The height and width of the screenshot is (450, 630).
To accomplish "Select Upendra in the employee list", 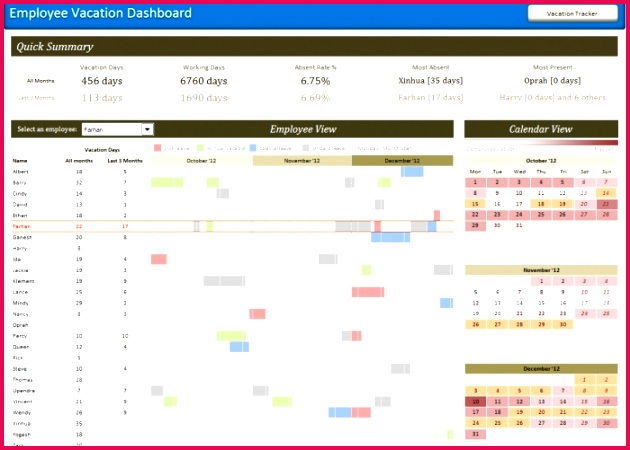I will point(24,391).
